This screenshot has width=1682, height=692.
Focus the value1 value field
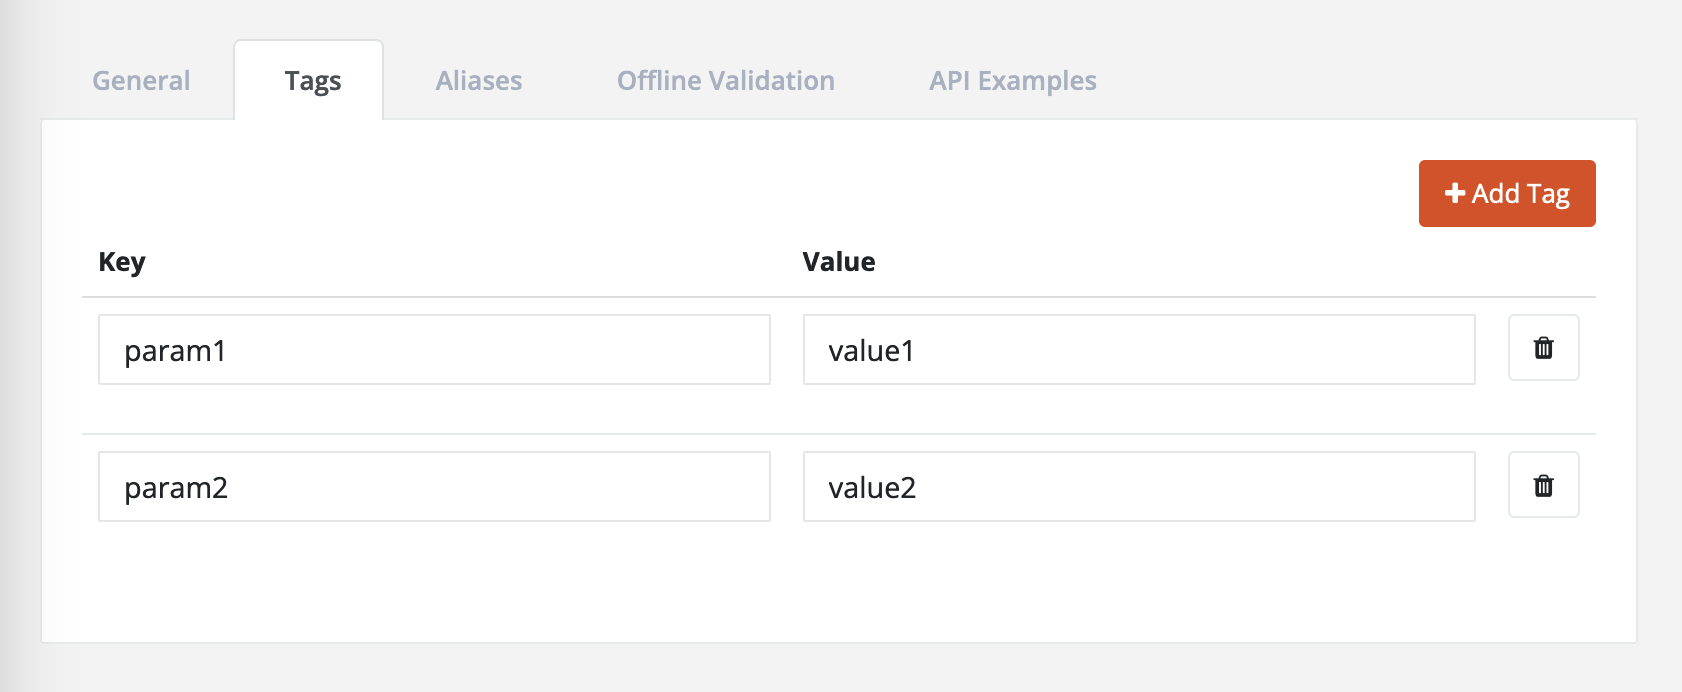pos(1139,350)
